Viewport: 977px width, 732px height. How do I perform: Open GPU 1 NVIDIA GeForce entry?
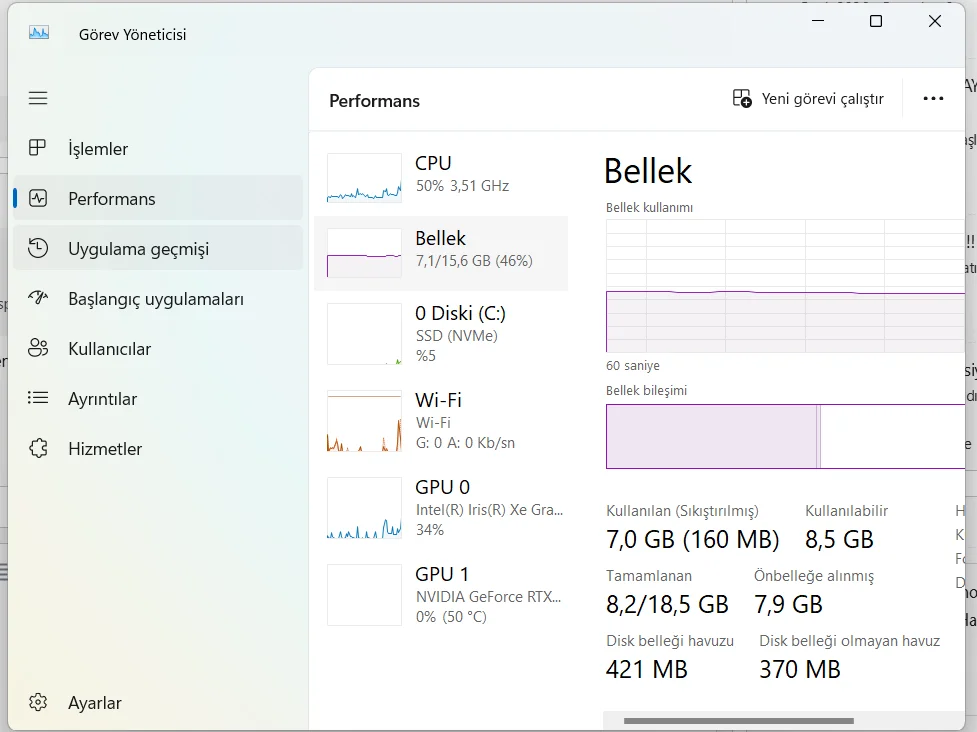(x=441, y=595)
